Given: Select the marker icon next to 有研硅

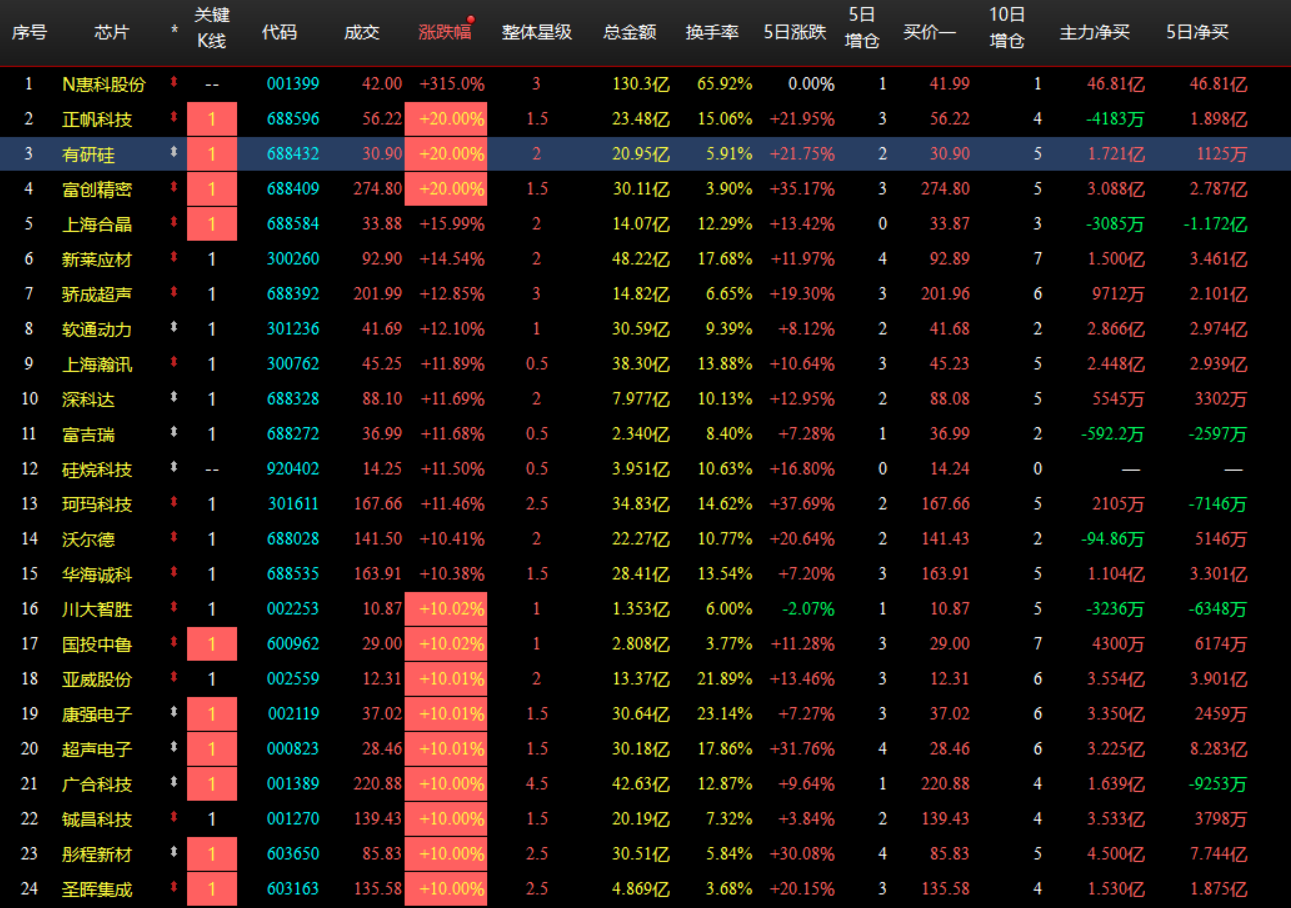Looking at the screenshot, I should 174,153.
